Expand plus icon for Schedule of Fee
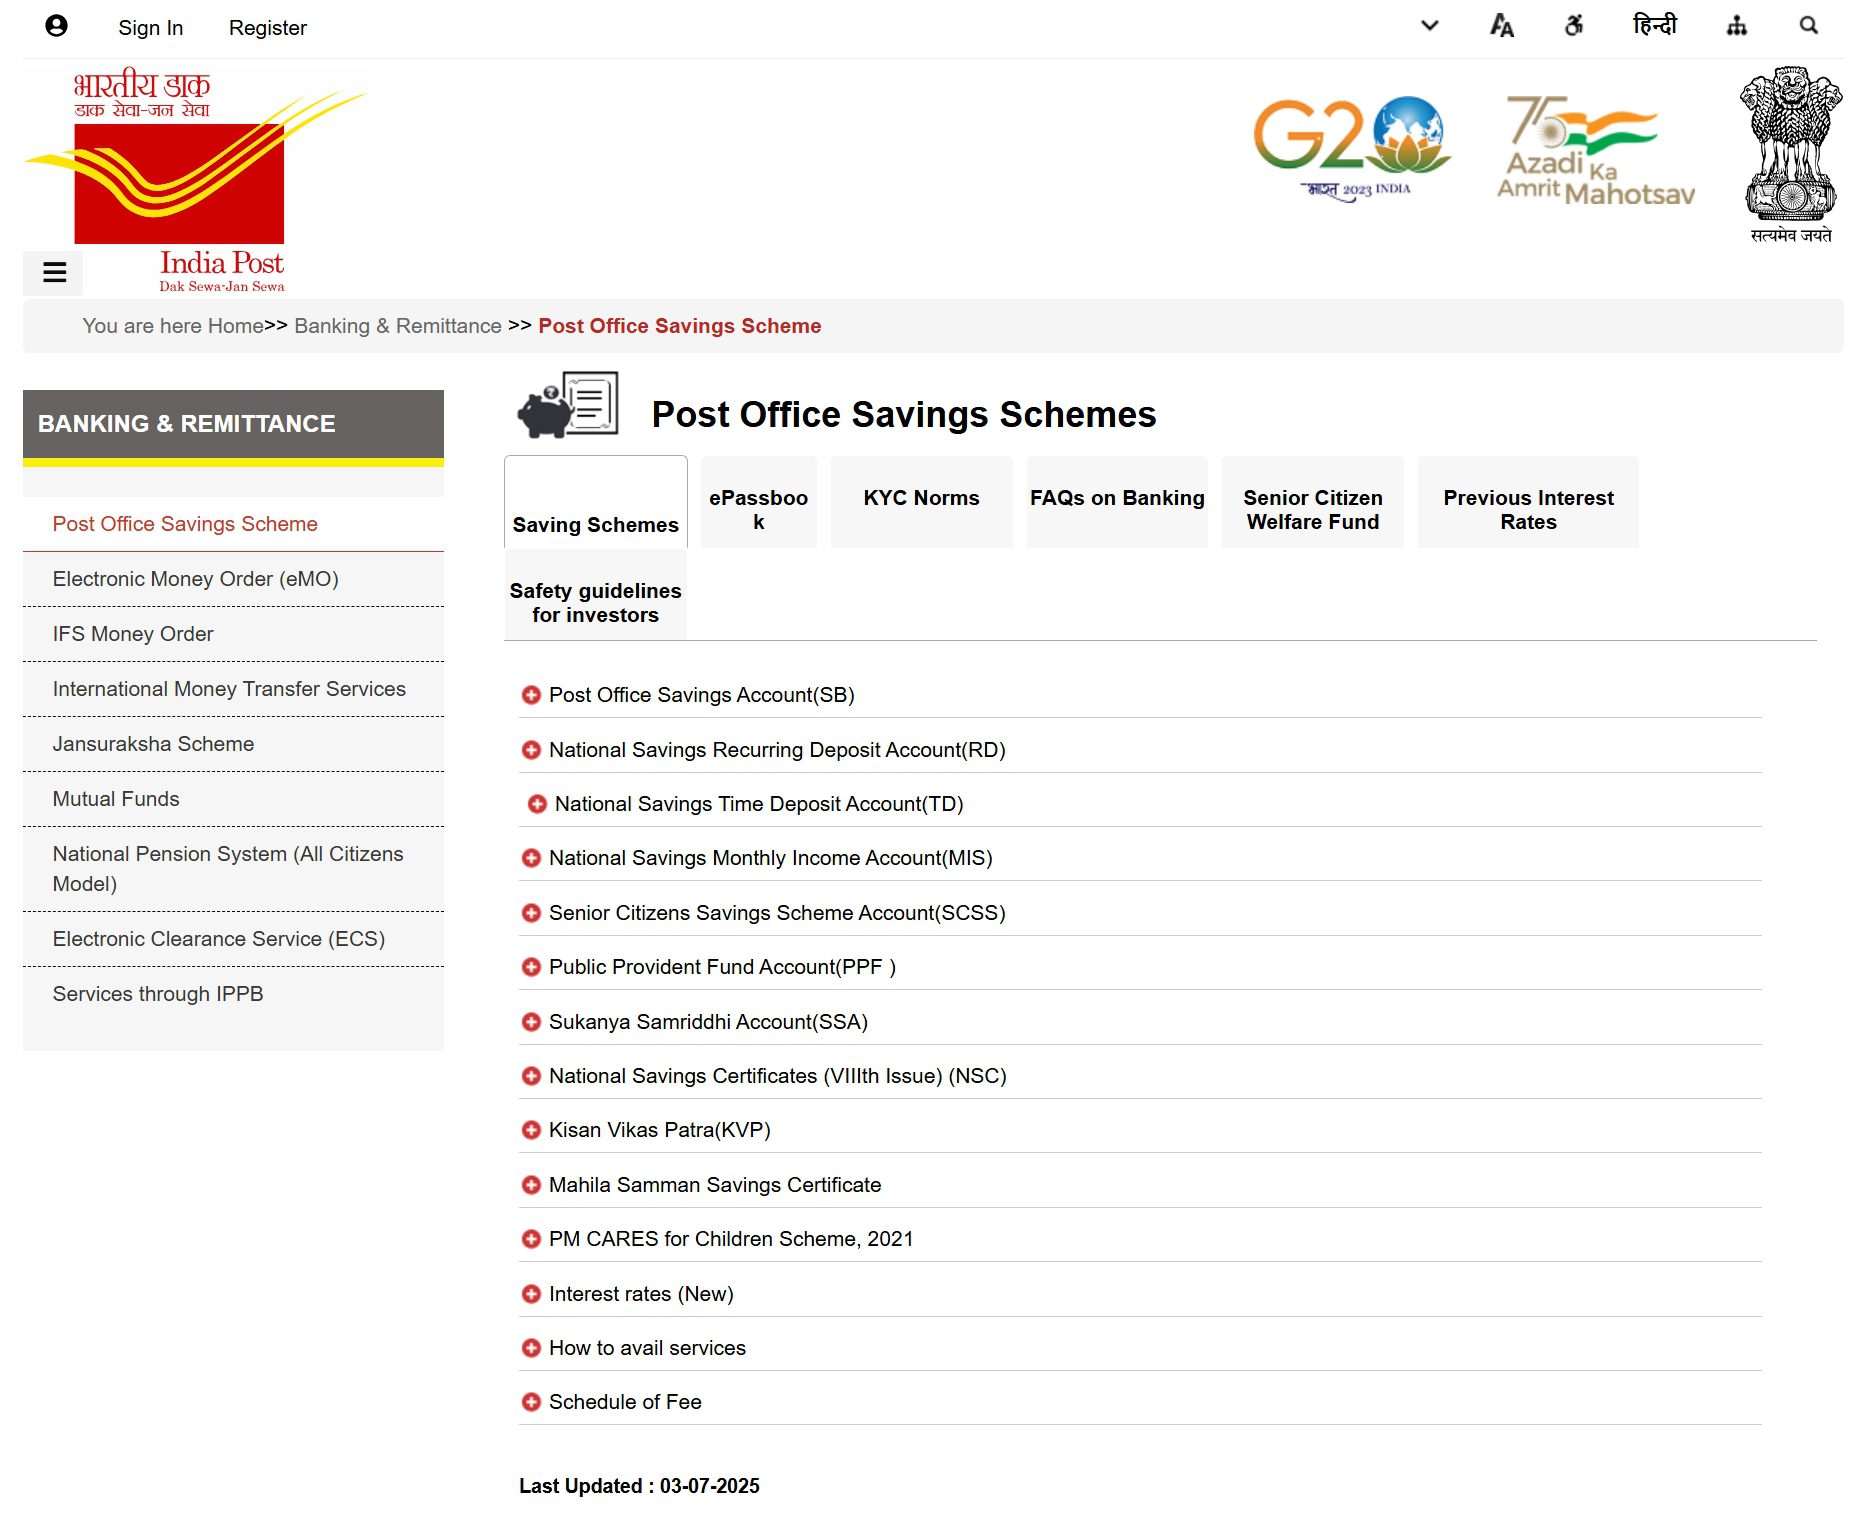Viewport: 1866px width, 1514px height. [x=531, y=1402]
